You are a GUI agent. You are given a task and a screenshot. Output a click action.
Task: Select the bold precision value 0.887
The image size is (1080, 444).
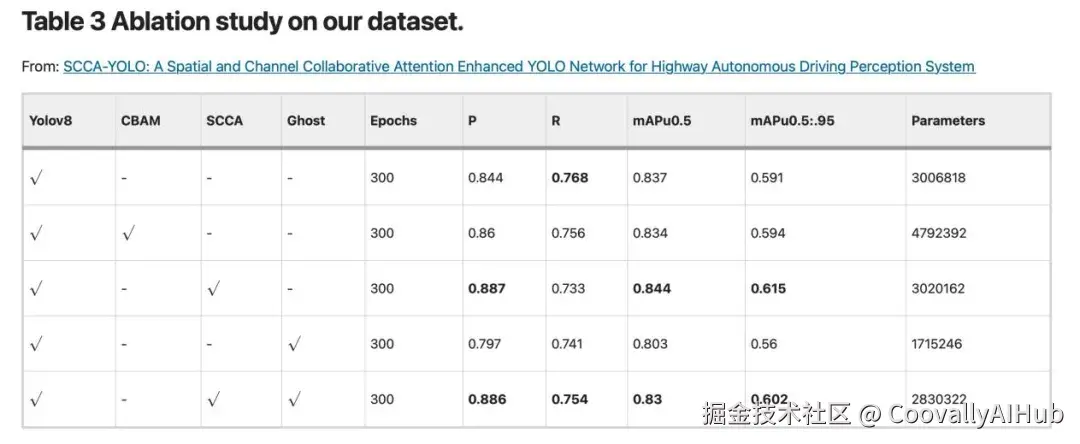(x=487, y=289)
